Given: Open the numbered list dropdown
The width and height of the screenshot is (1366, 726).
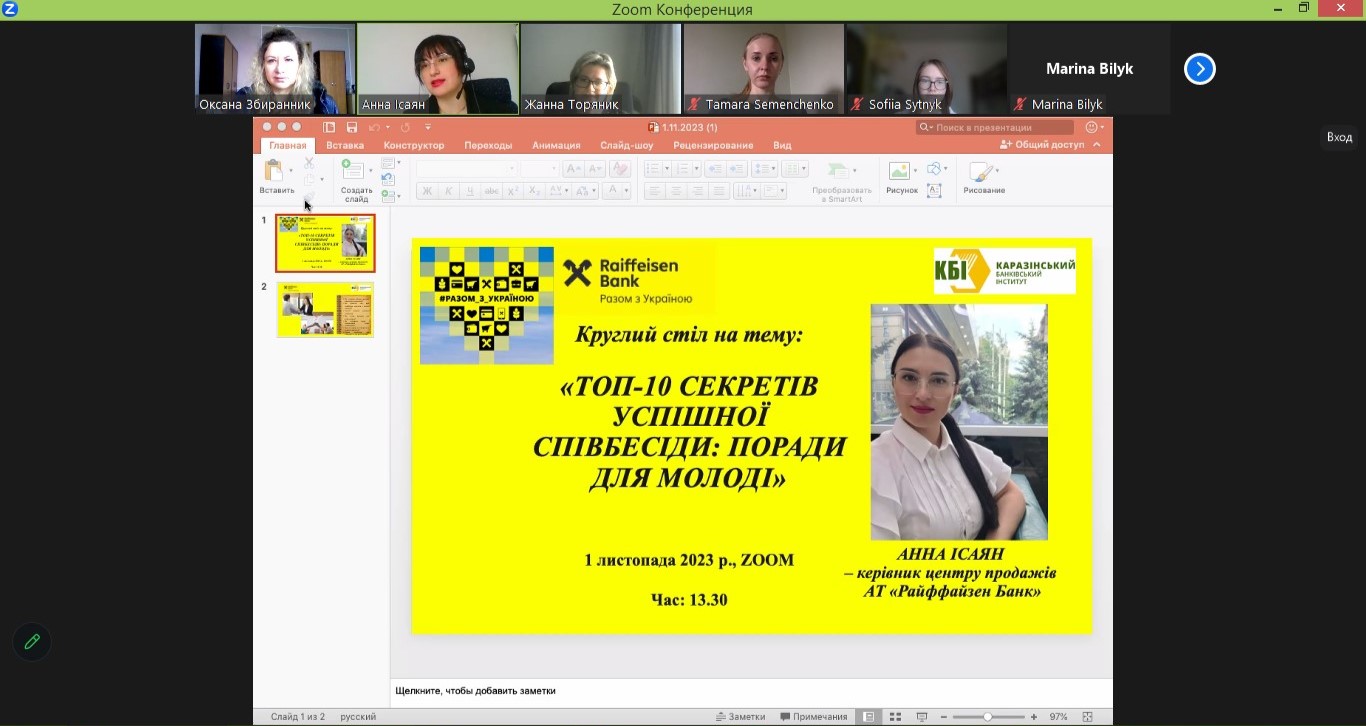Looking at the screenshot, I should pyautogui.click(x=696, y=169).
